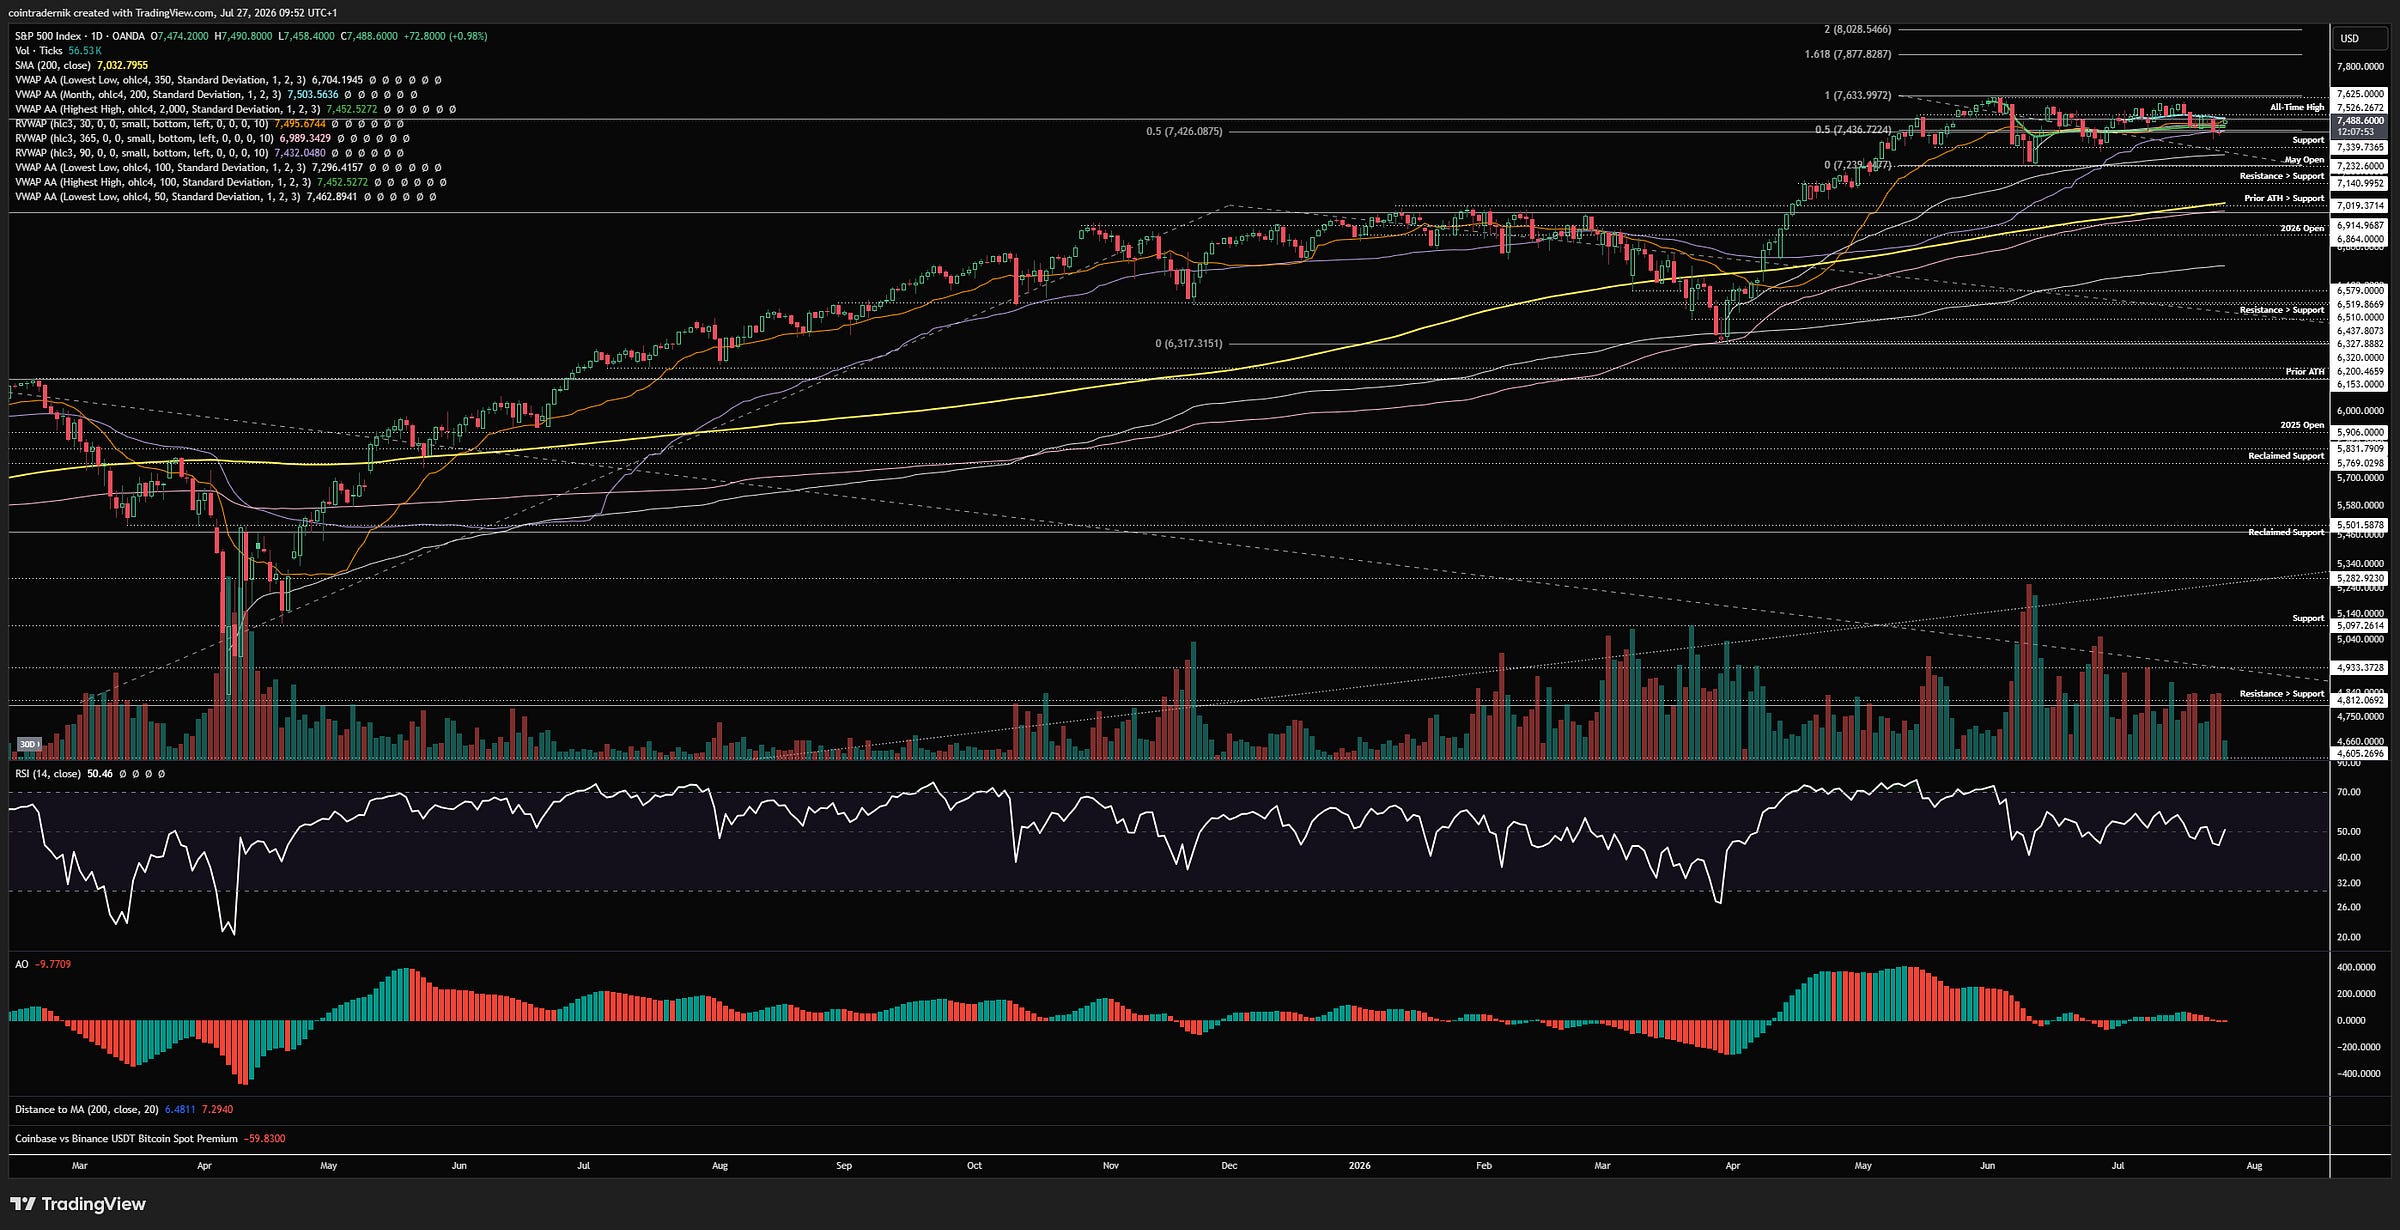The width and height of the screenshot is (2400, 1230).
Task: Click the TradingView logo at the bottom
Action: (78, 1204)
